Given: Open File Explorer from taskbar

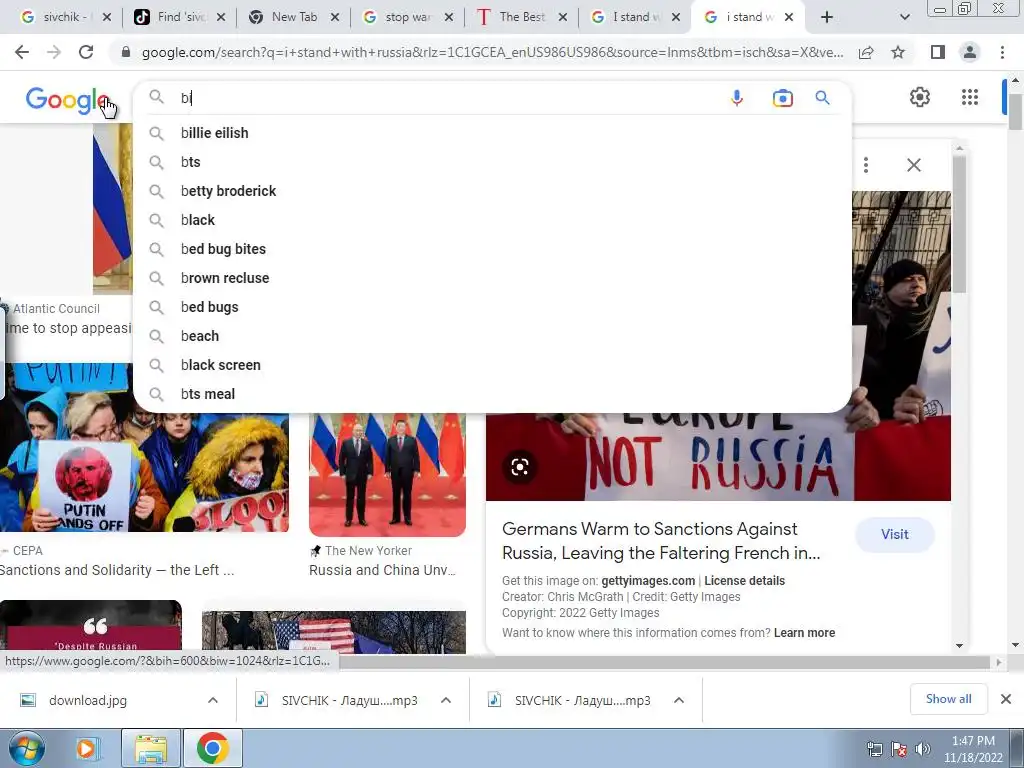Looking at the screenshot, I should [x=151, y=748].
